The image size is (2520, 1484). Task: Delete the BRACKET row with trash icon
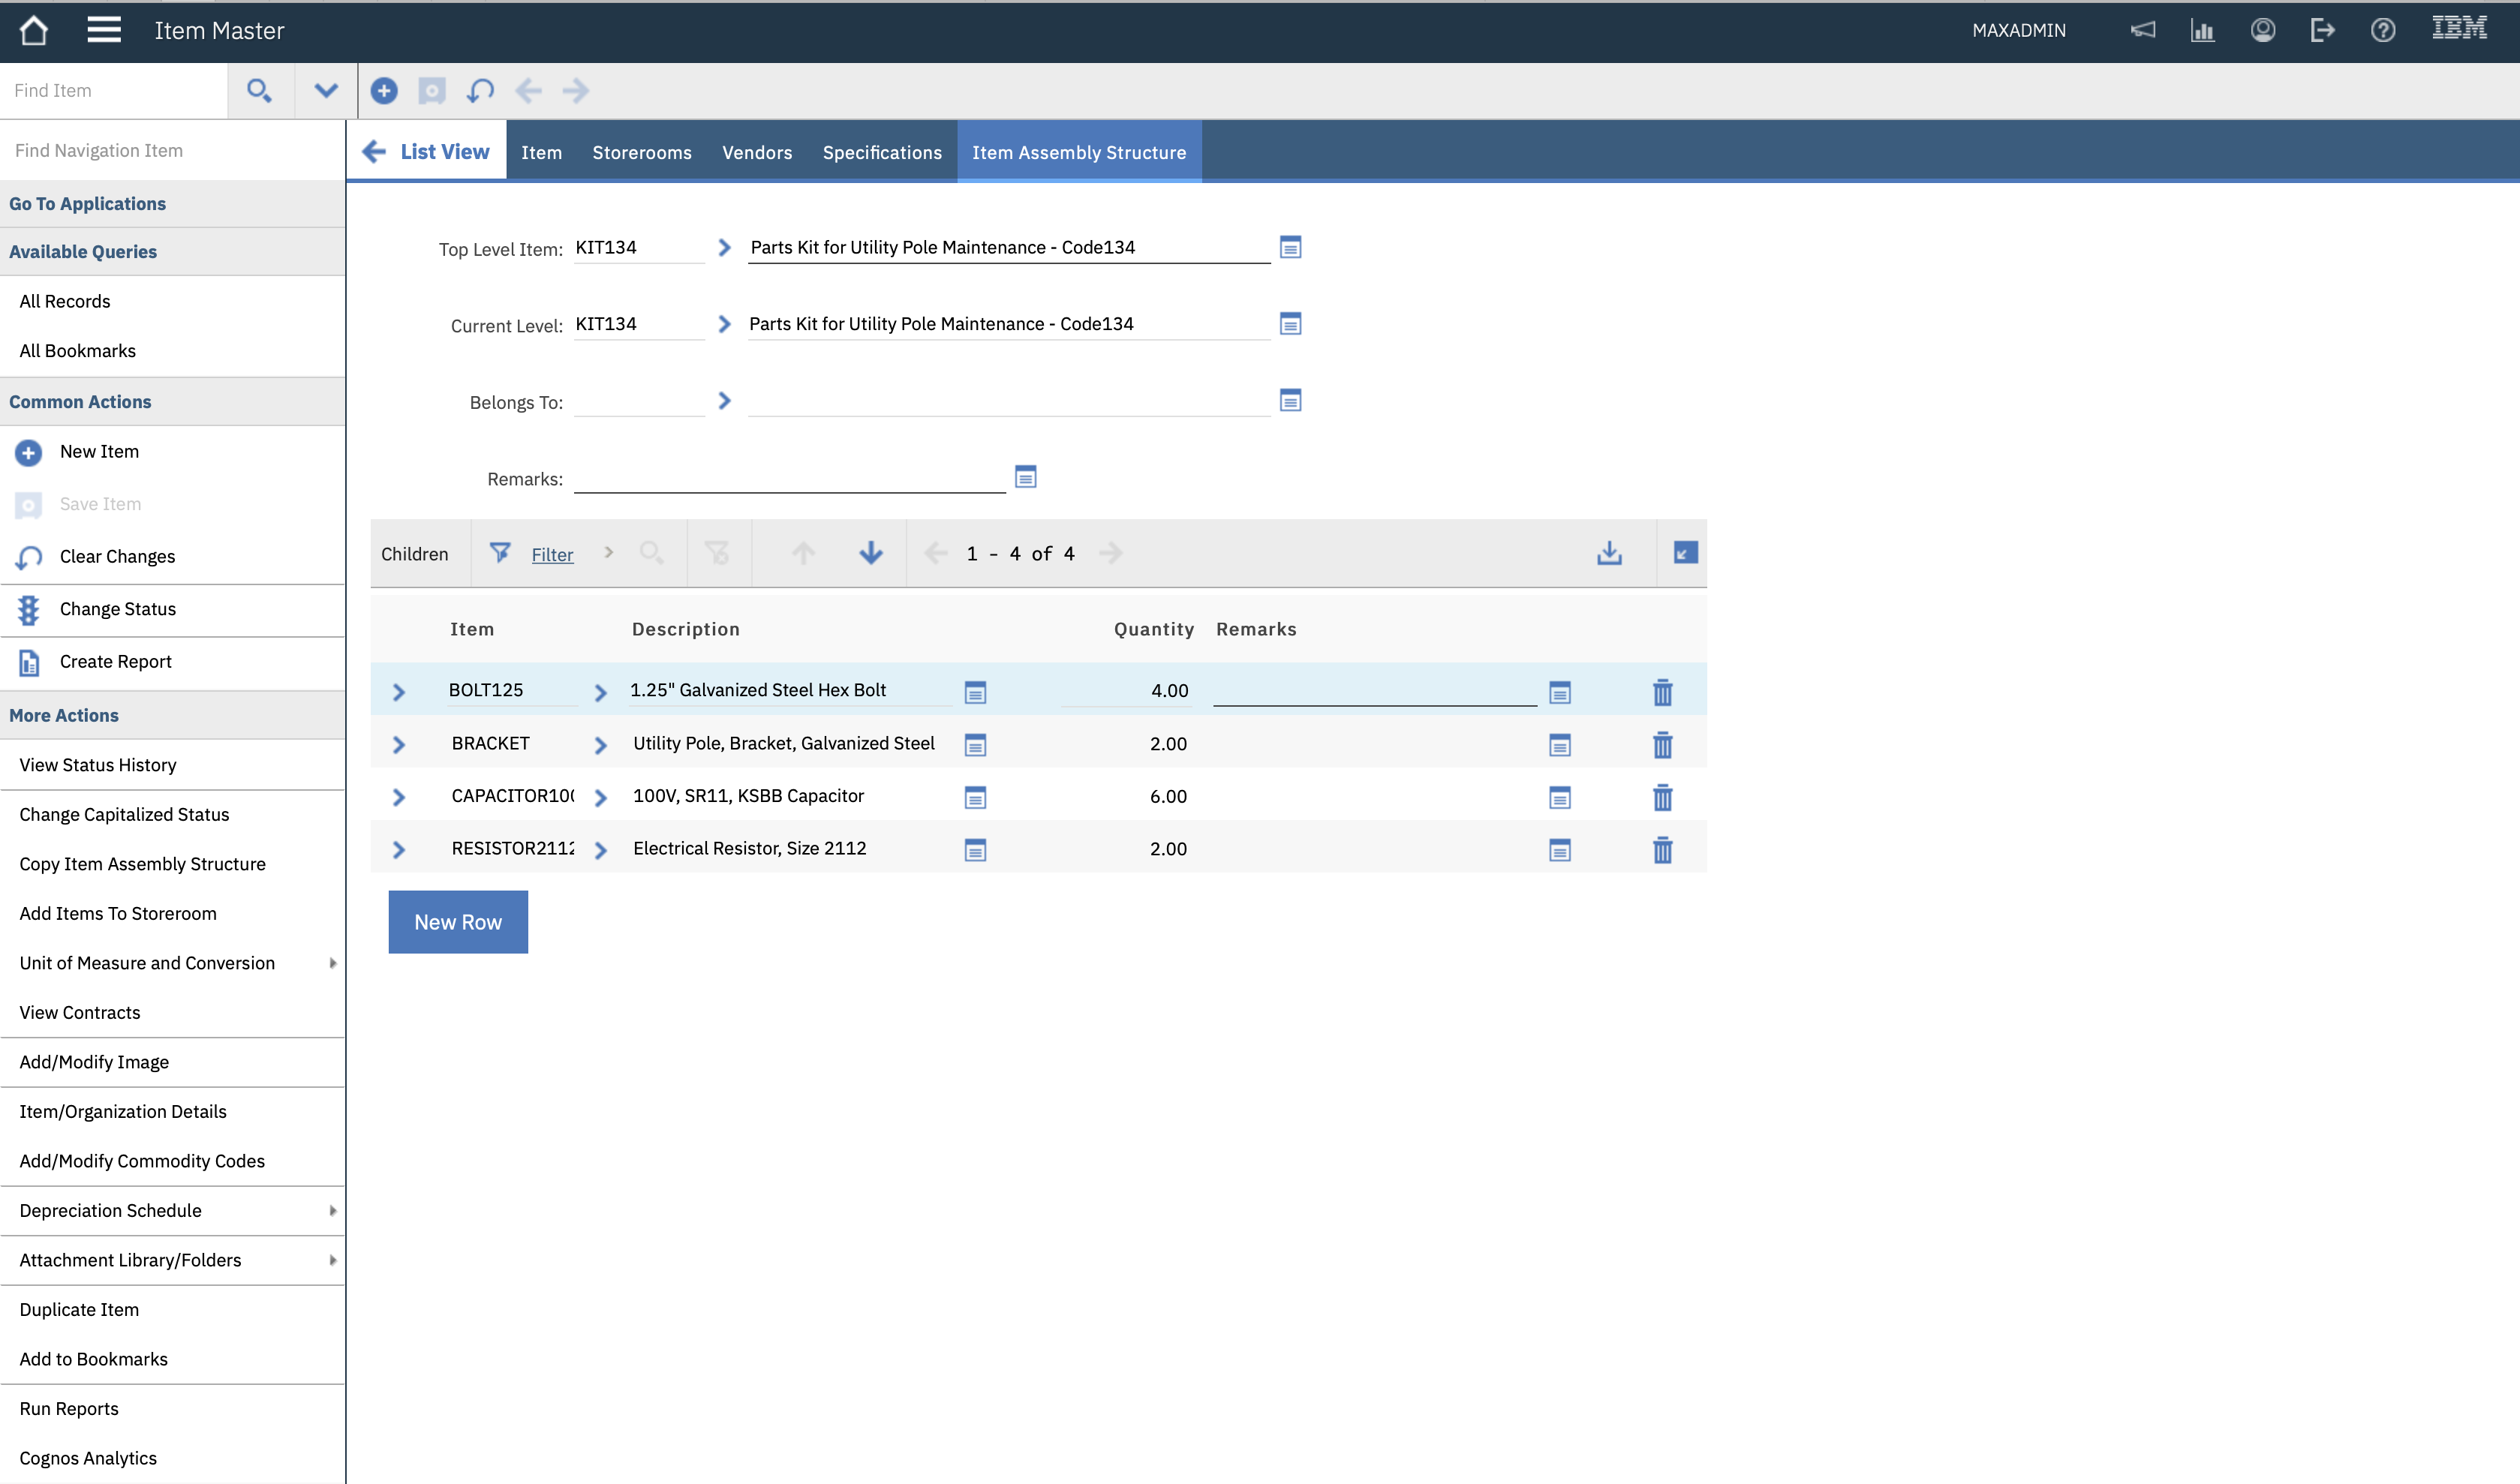(1662, 745)
